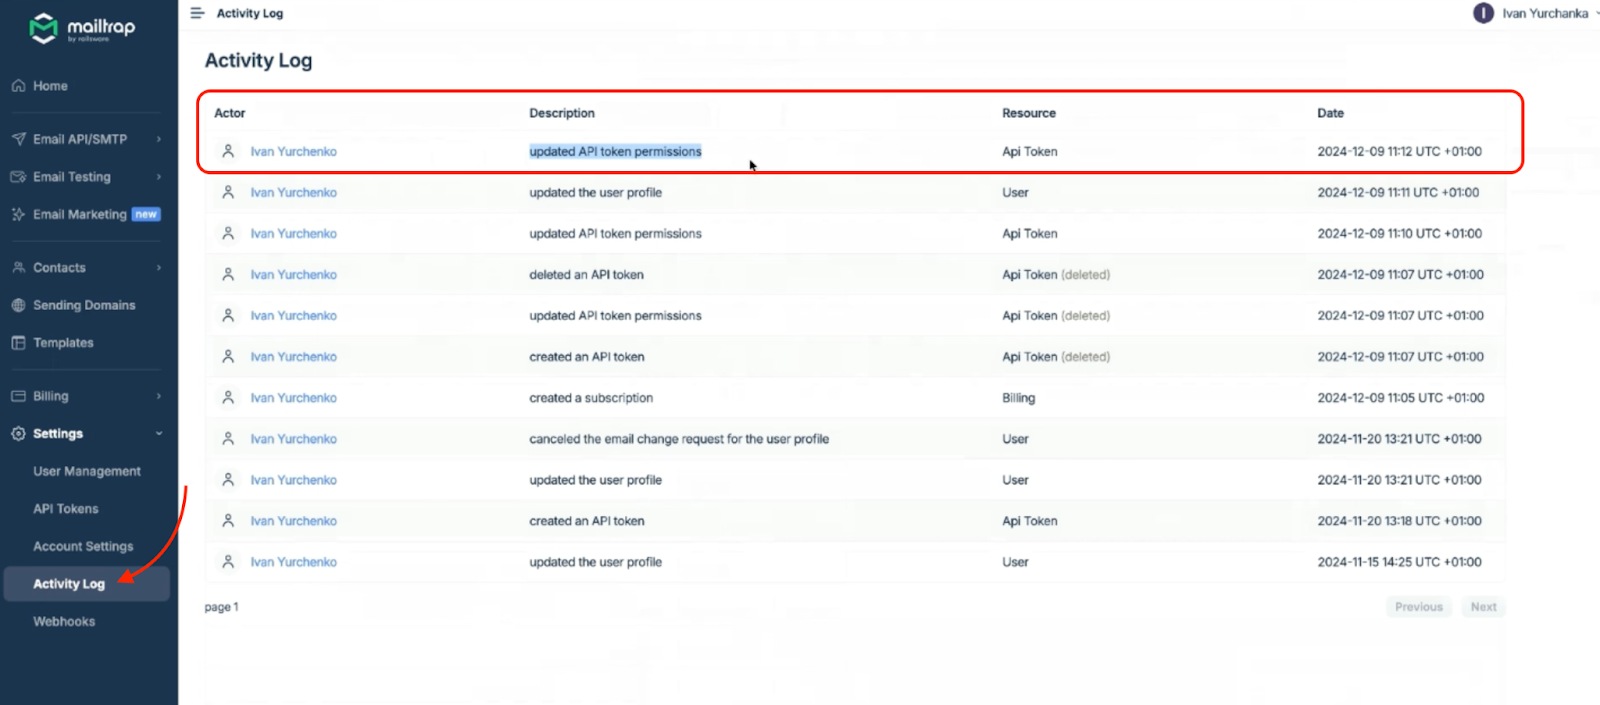Click user icon in canceled email change row
The height and width of the screenshot is (705, 1600).
pyautogui.click(x=228, y=438)
